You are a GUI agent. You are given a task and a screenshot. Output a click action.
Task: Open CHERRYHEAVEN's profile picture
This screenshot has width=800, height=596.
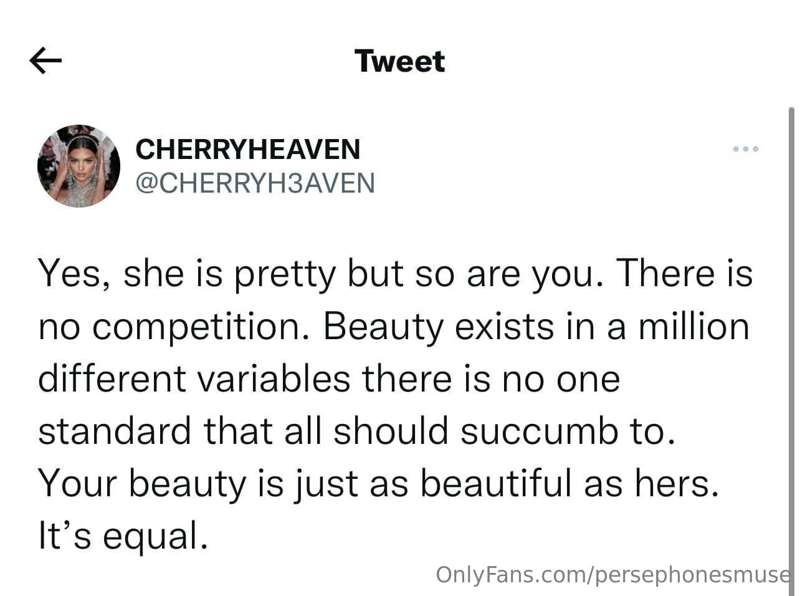79,166
